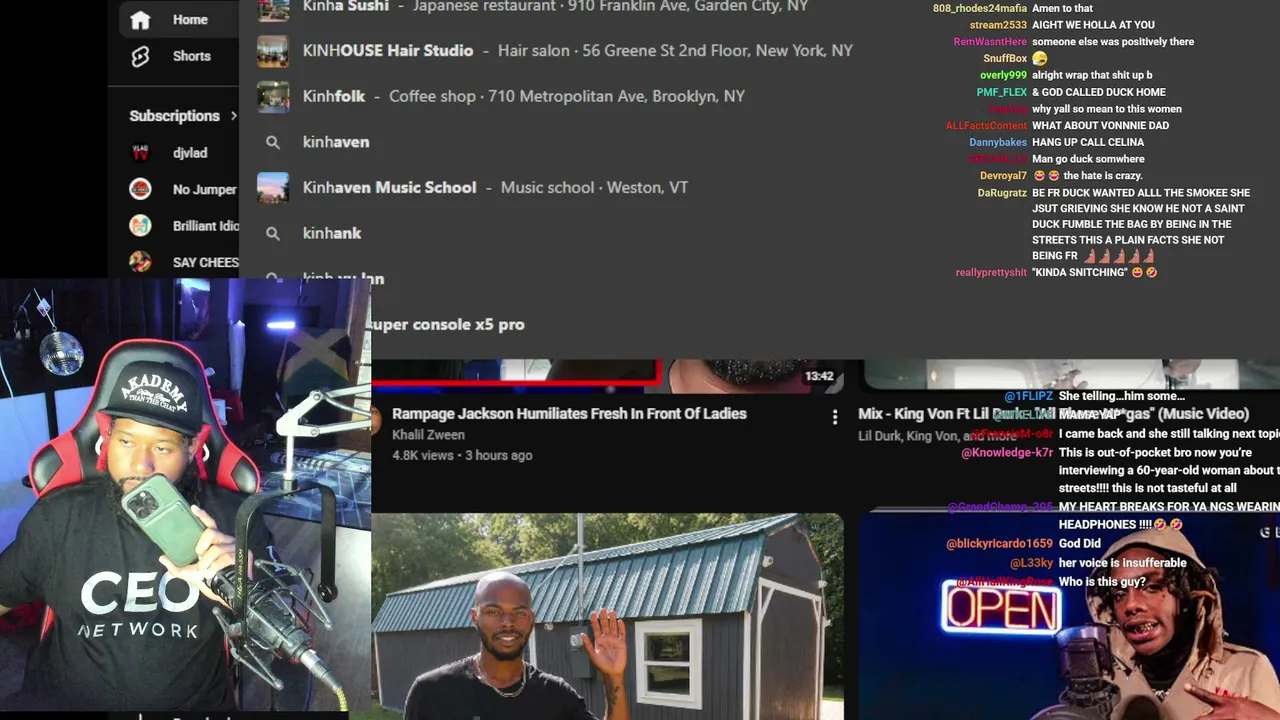Open the No Jumper subscription link
Viewport: 1280px width, 720px height.
point(204,189)
